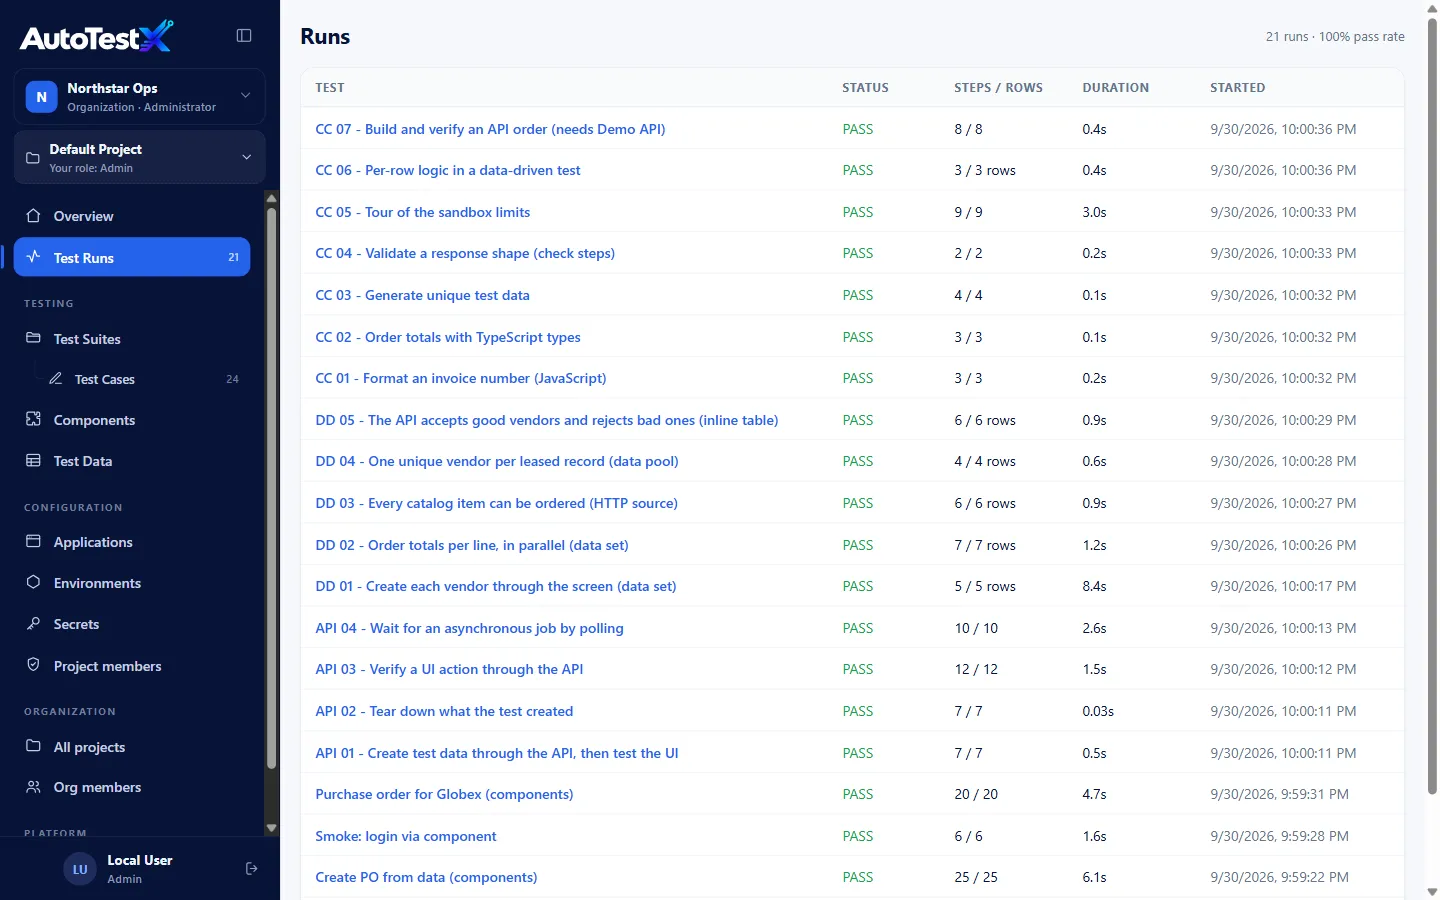Go to Test Suites section
Image resolution: width=1440 pixels, height=900 pixels.
132,339
